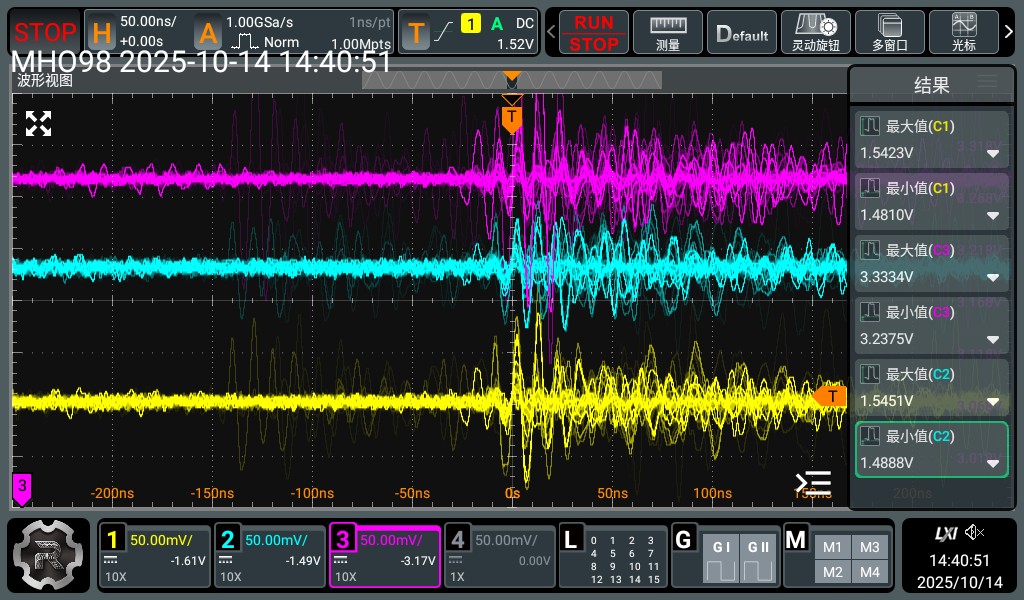
Task: Open the 光标 cursor tool
Action: (963, 32)
